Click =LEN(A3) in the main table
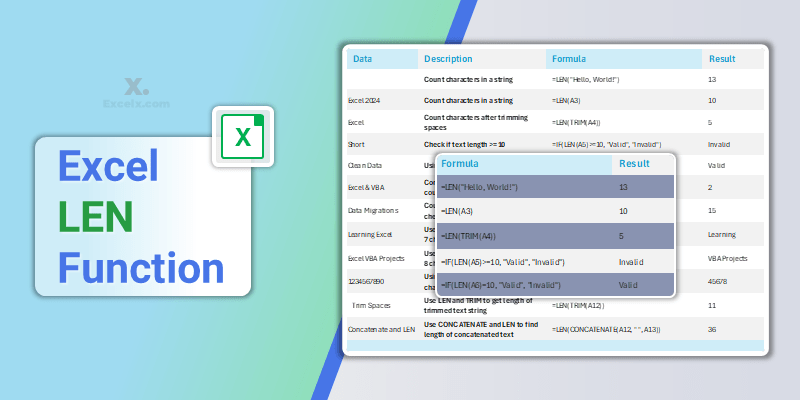Viewport: 800px width, 400px height. click(568, 101)
